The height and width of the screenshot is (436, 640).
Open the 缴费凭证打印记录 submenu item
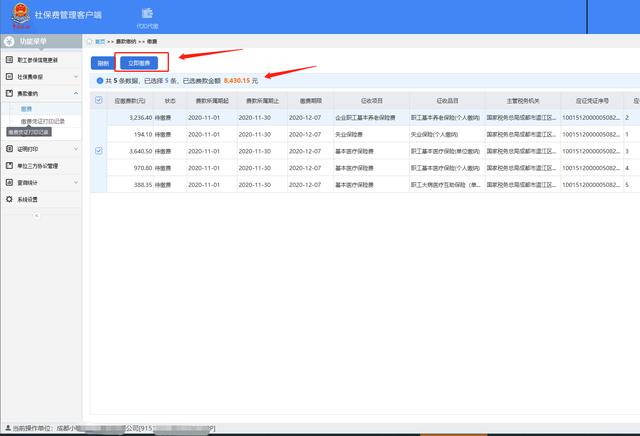42,121
